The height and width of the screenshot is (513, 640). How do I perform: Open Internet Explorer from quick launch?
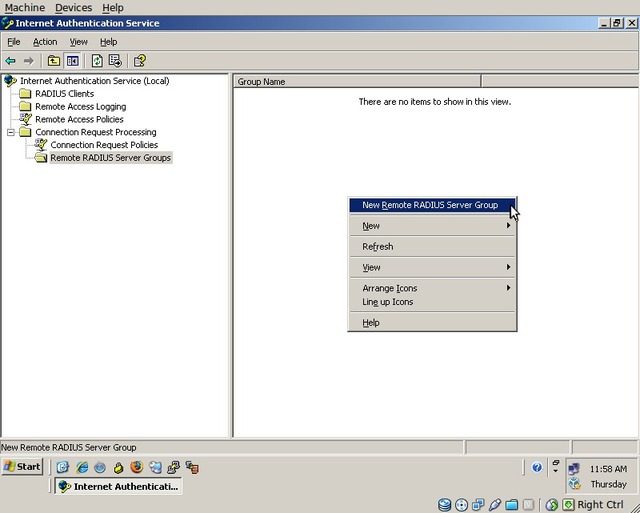82,467
